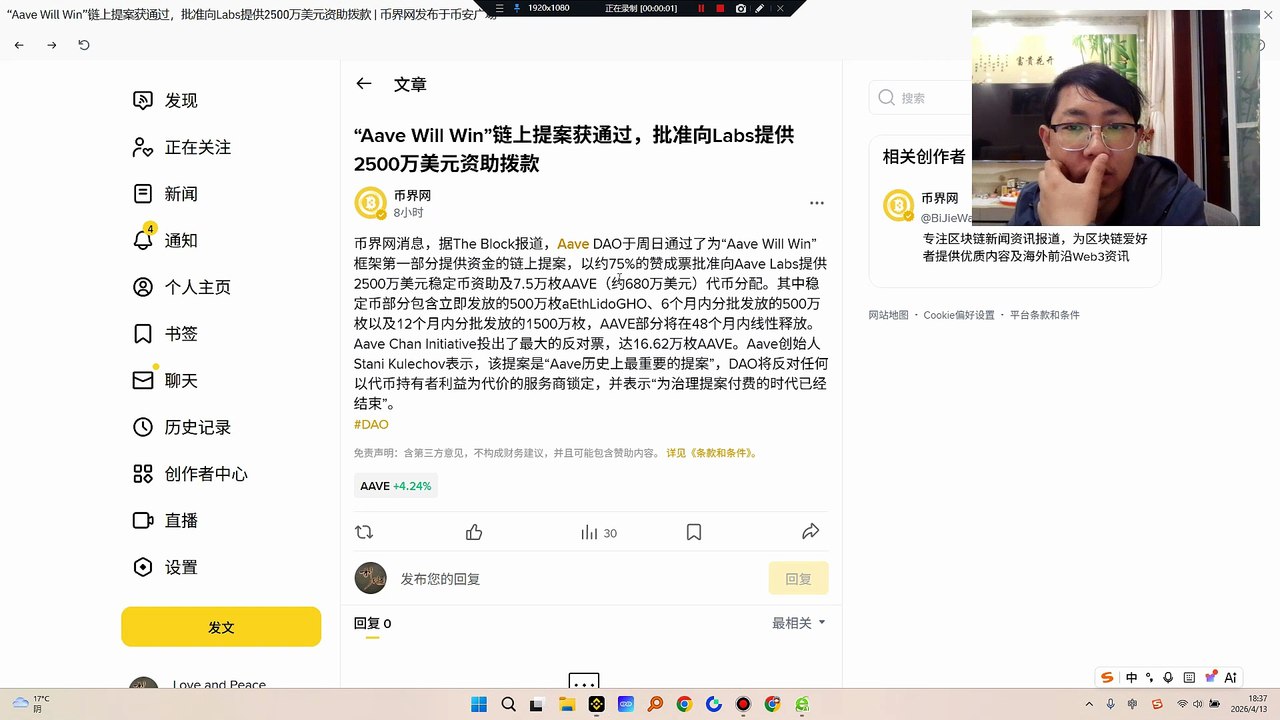Open the article's three-dot more menu
1280x720 pixels.
817,203
